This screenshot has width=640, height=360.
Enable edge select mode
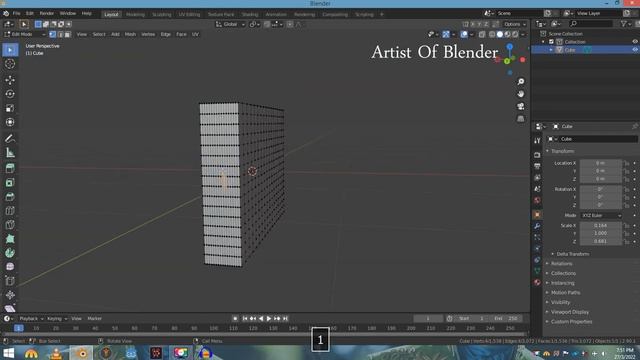pyautogui.click(x=60, y=34)
